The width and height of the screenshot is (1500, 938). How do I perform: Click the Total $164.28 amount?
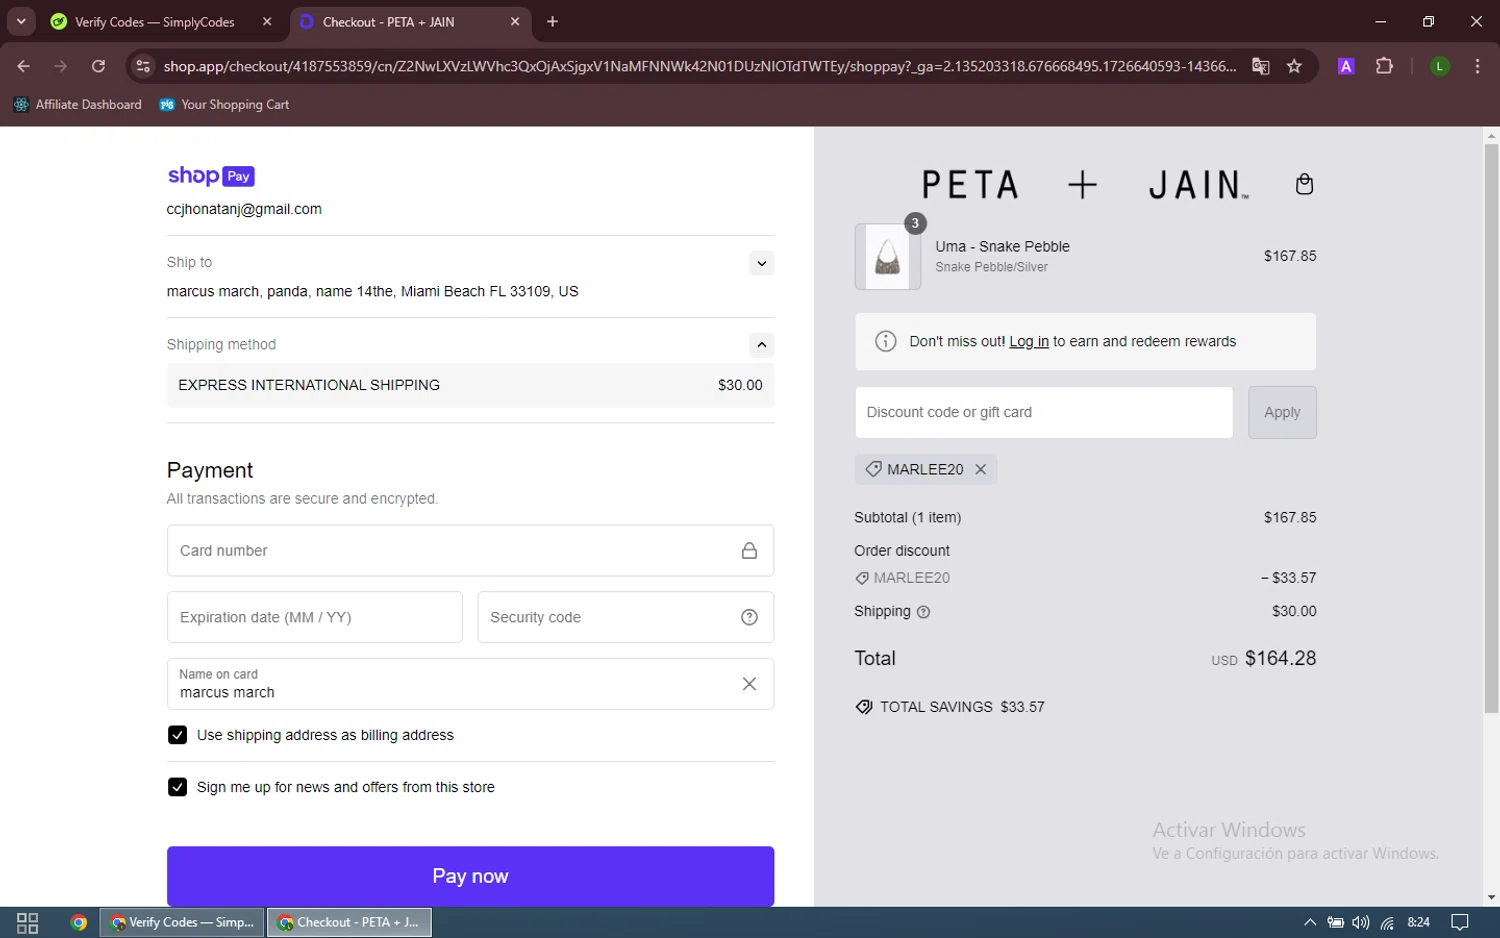pos(1280,658)
